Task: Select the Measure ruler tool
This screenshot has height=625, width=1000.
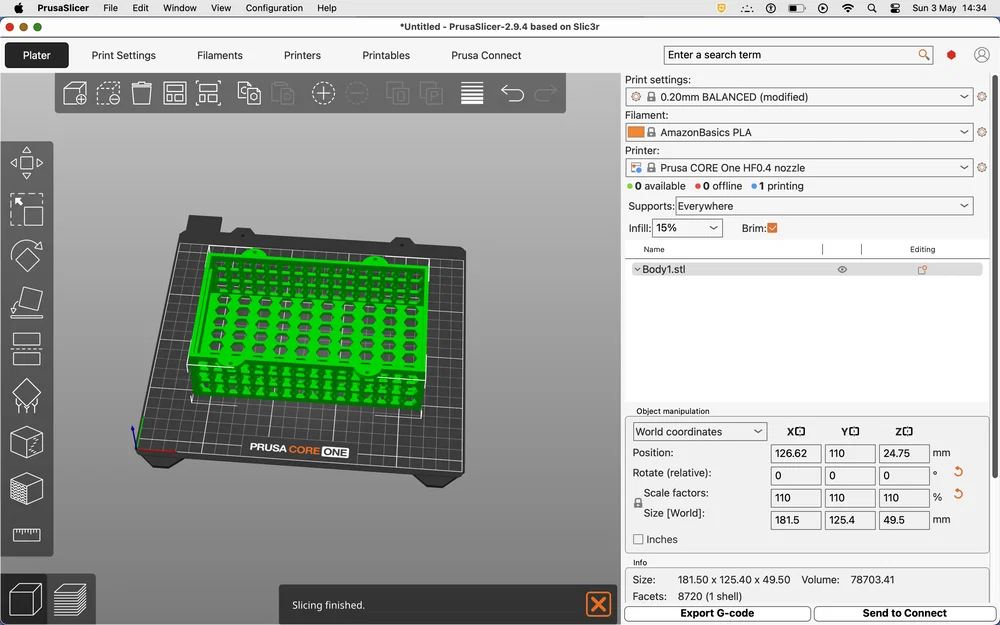Action: point(27,534)
